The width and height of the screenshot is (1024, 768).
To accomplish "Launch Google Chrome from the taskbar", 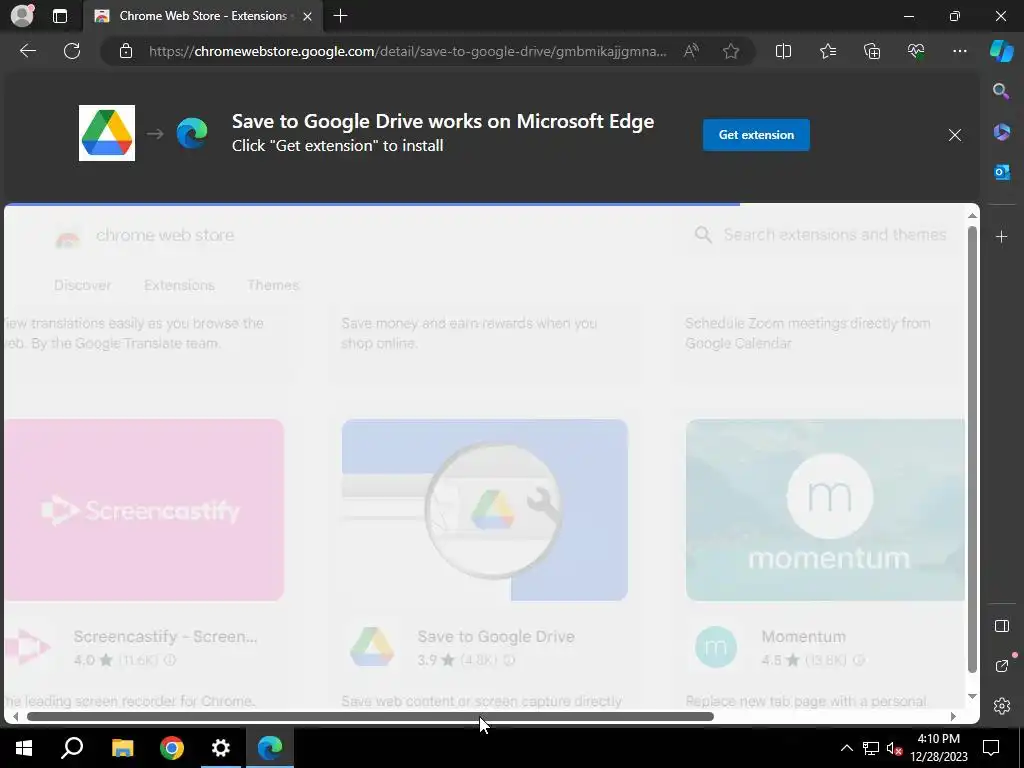I will pos(172,748).
